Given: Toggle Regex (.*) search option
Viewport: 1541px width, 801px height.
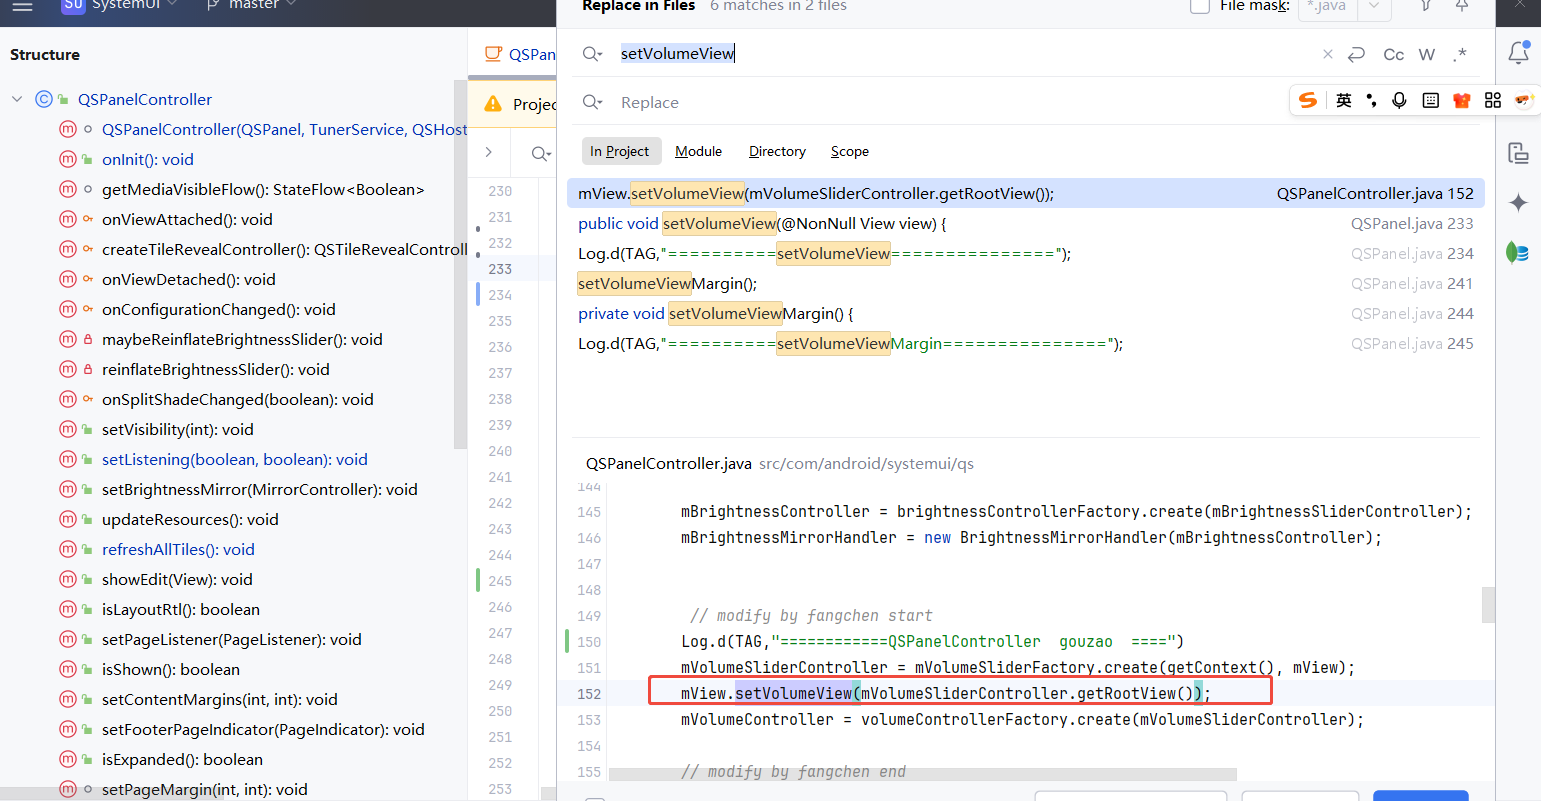Looking at the screenshot, I should click(x=1461, y=54).
